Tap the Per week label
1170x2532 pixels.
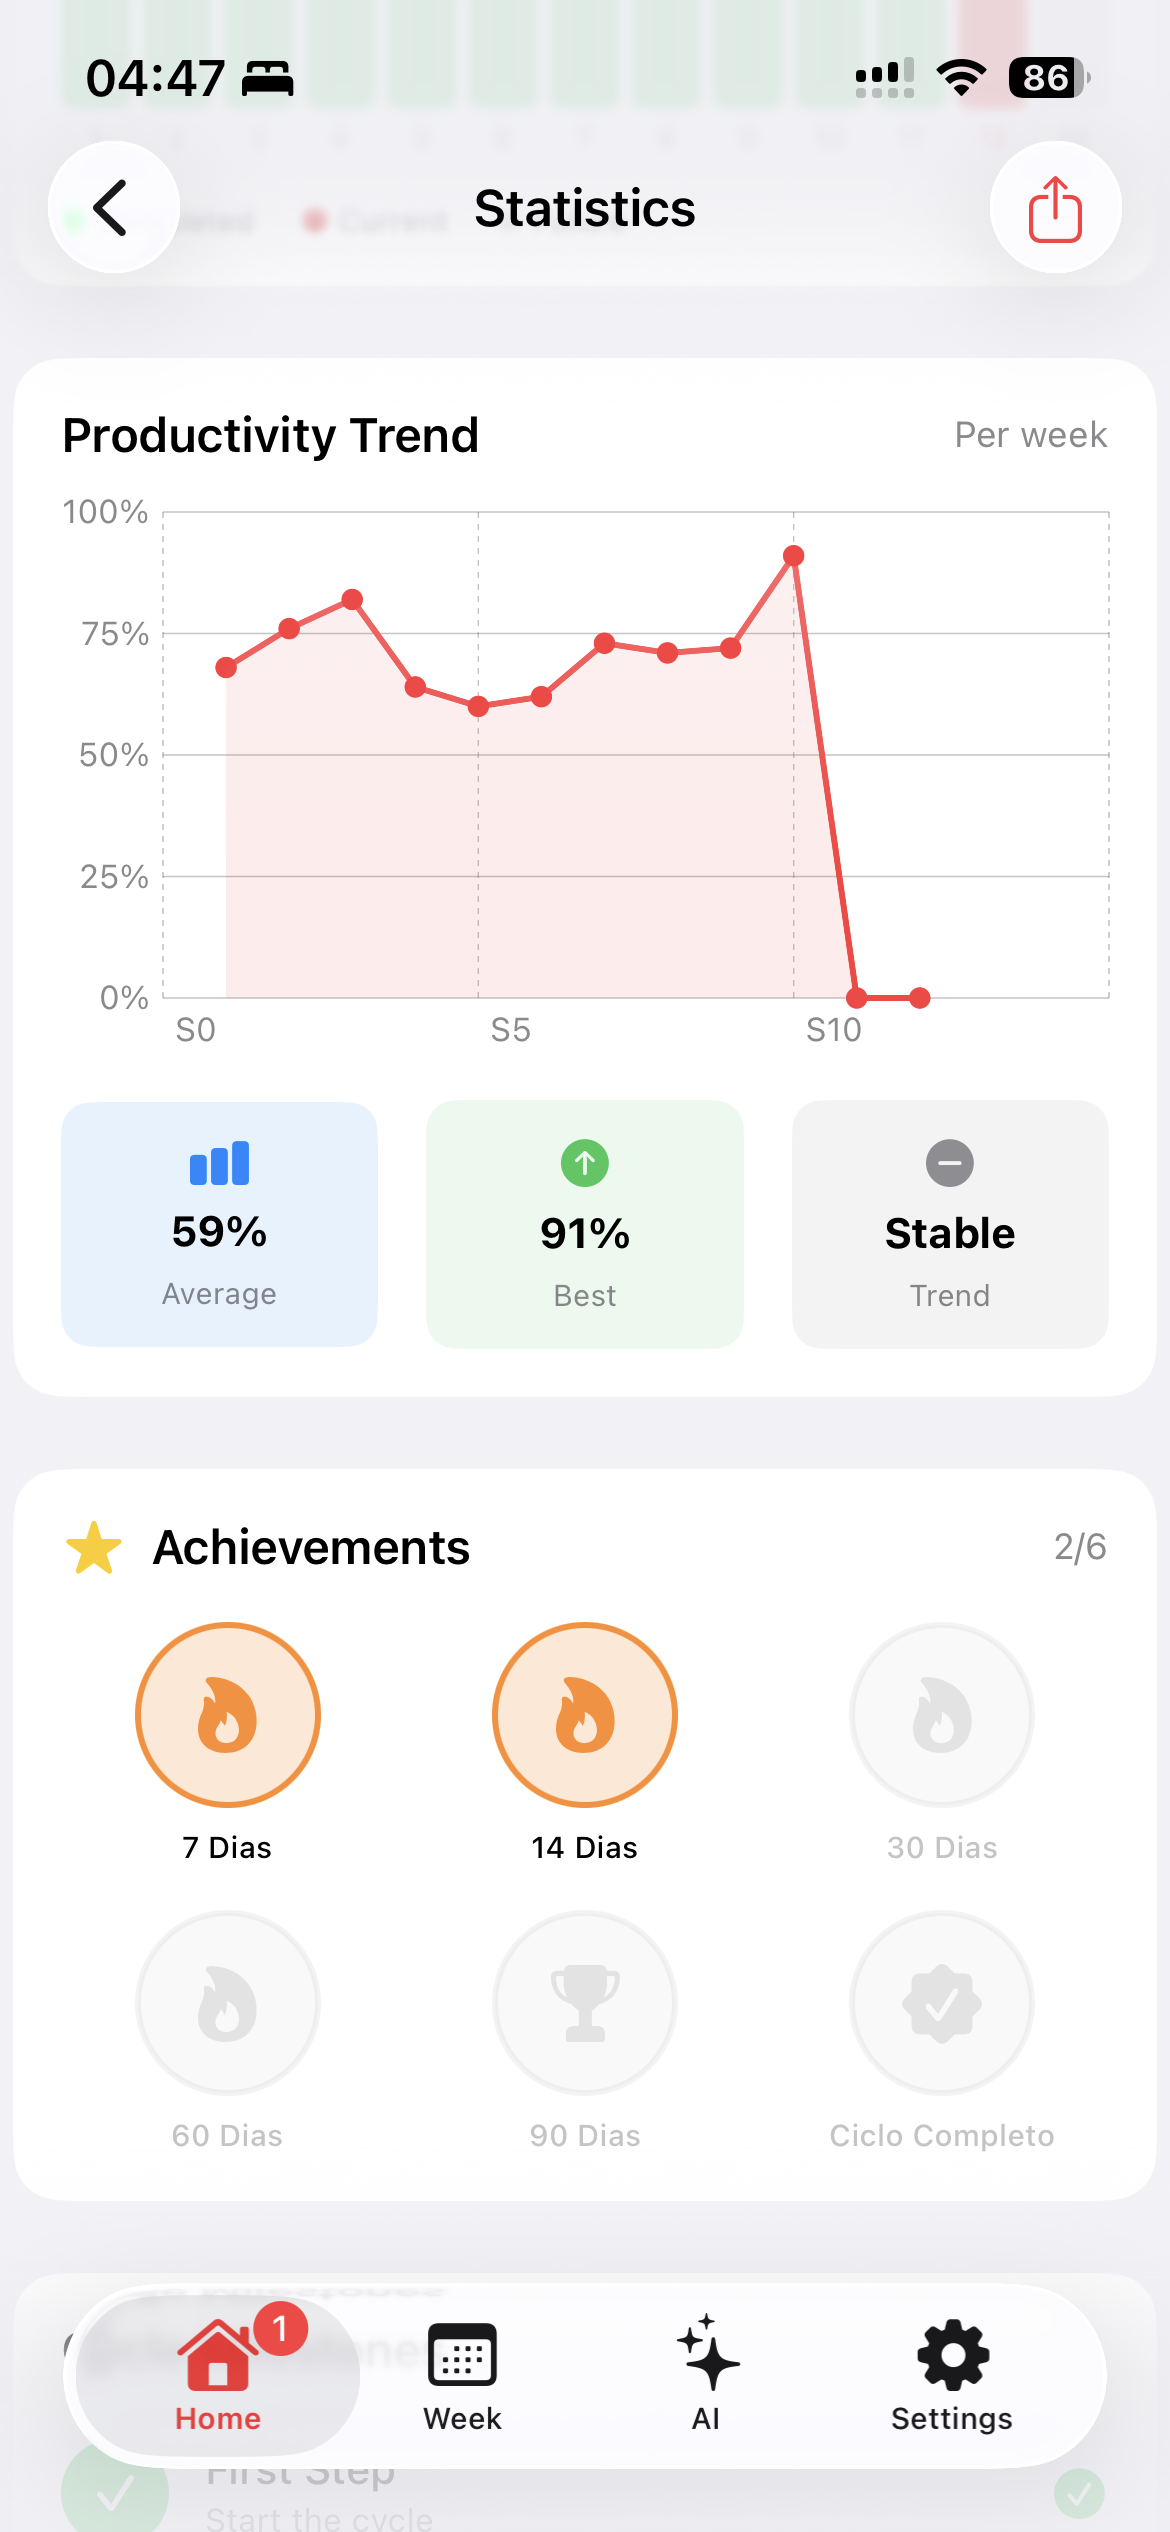point(1031,434)
